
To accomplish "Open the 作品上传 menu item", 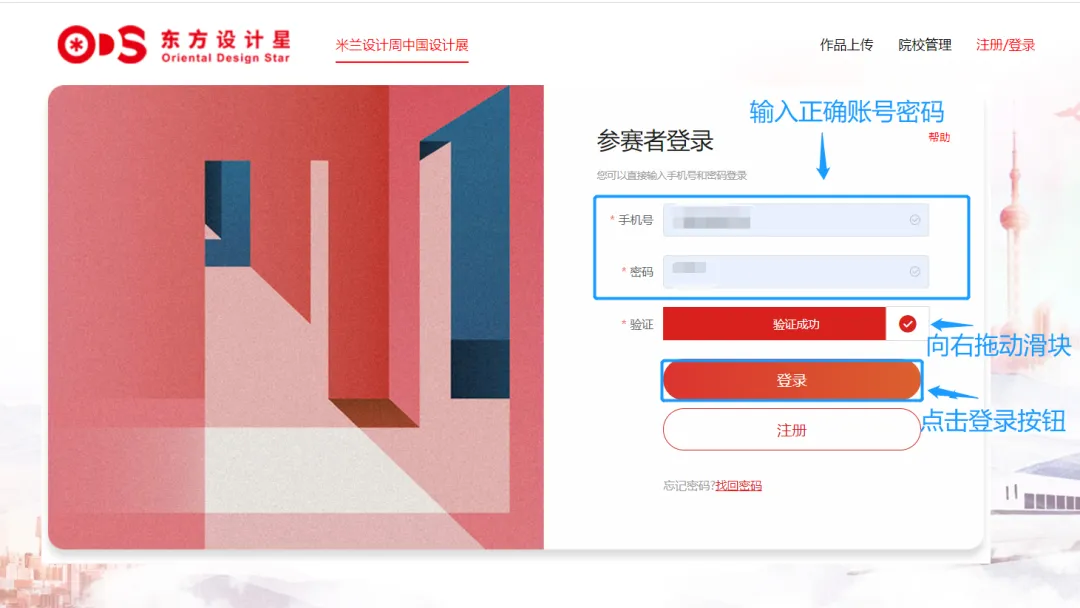I will 847,45.
